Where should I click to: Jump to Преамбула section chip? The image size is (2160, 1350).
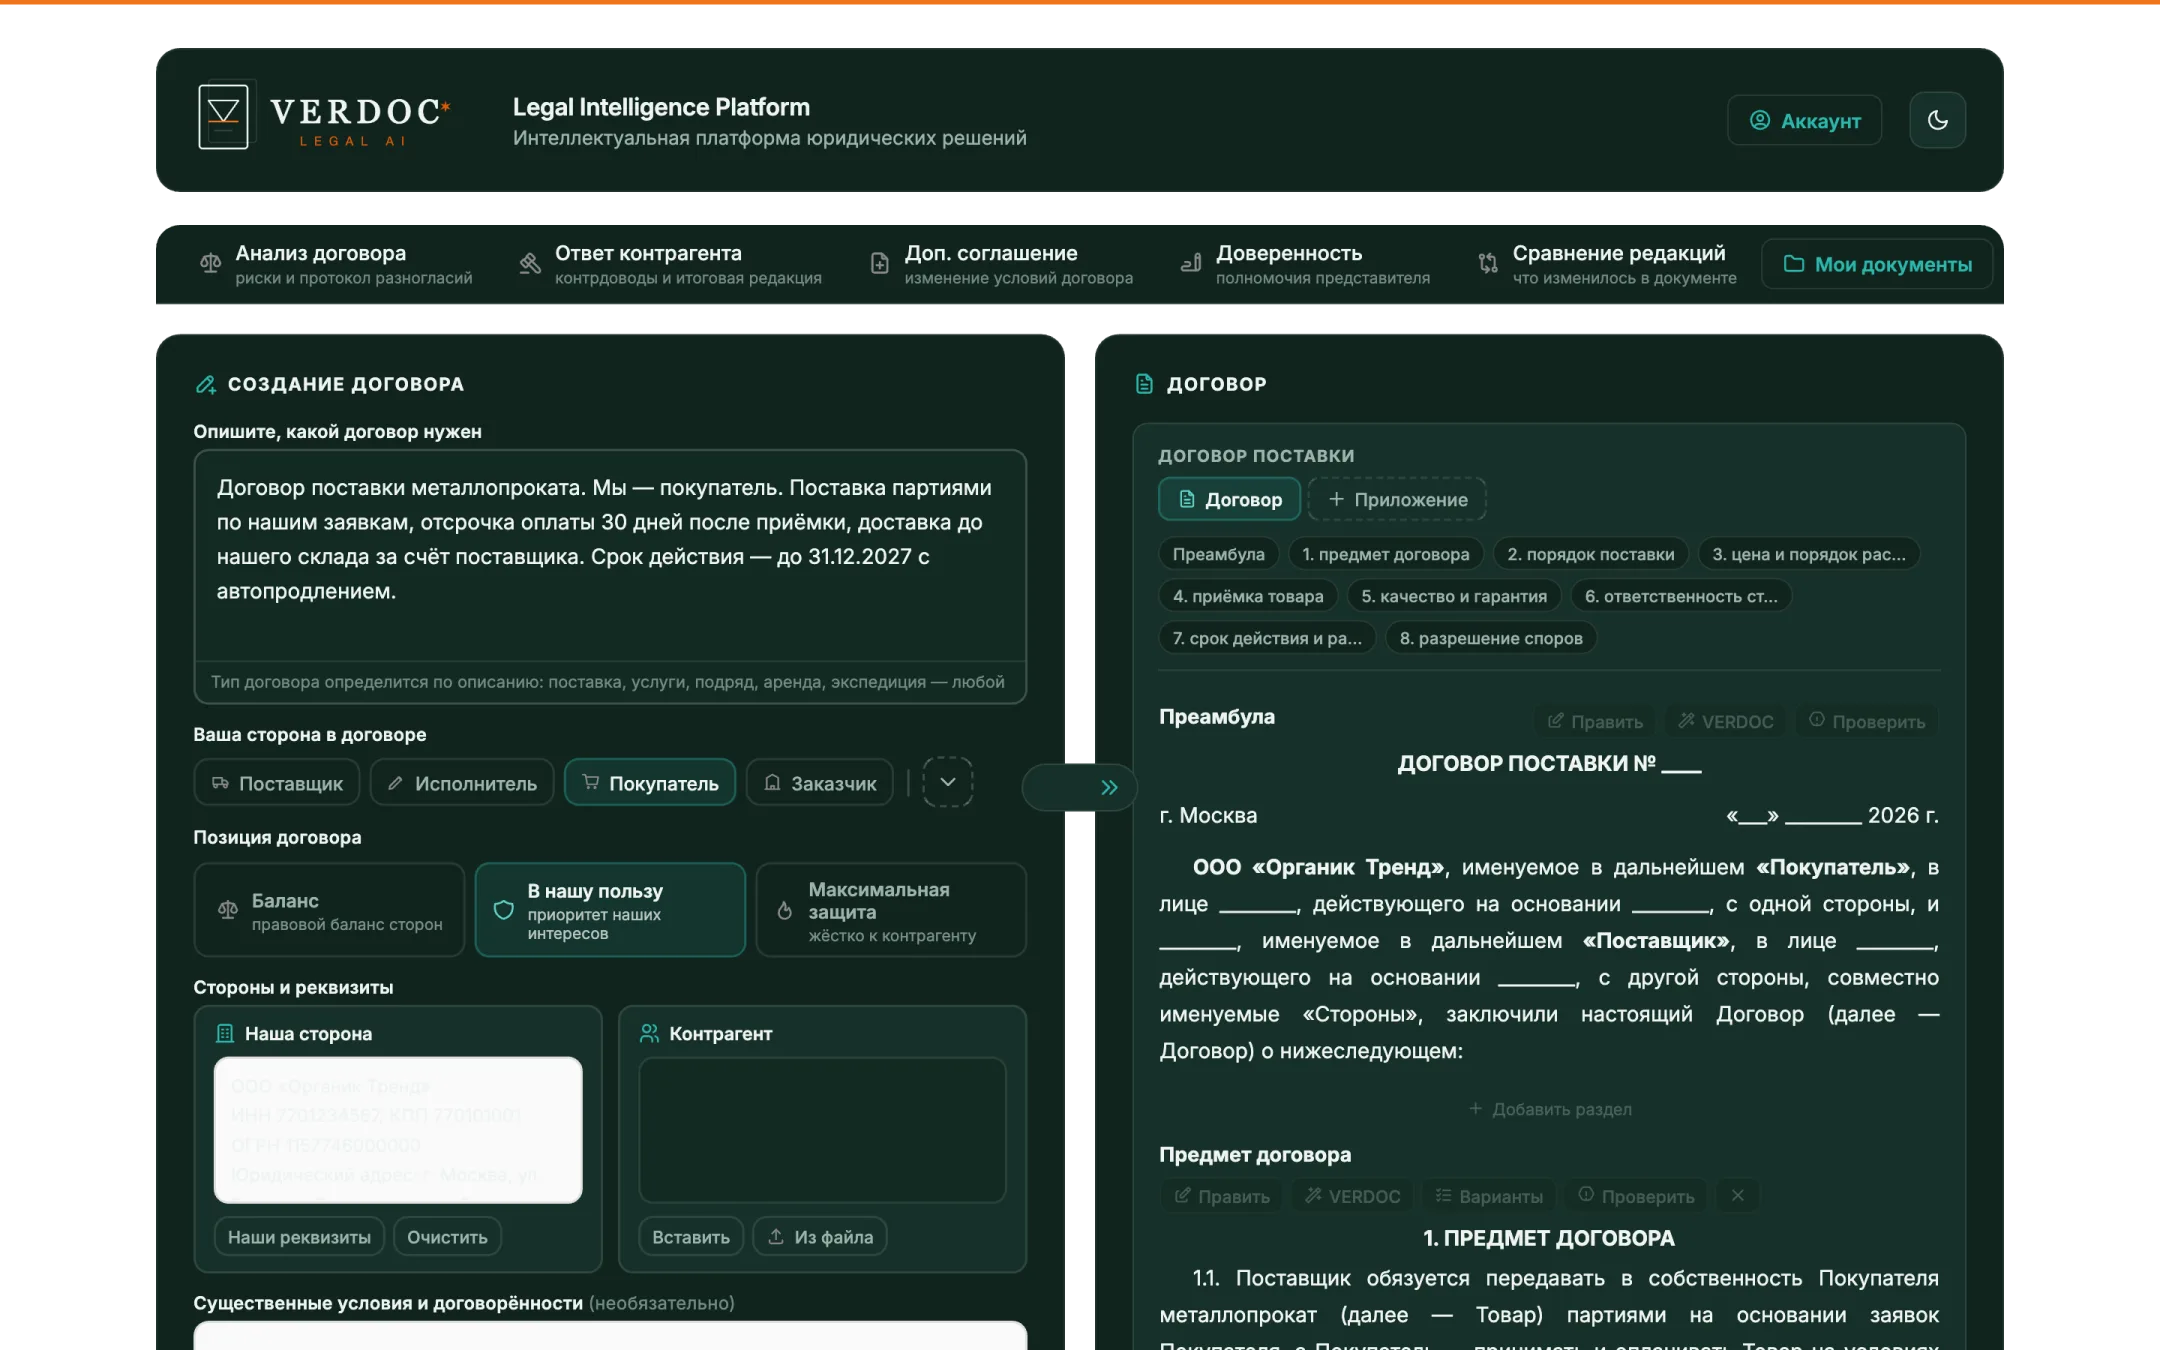[x=1218, y=554]
